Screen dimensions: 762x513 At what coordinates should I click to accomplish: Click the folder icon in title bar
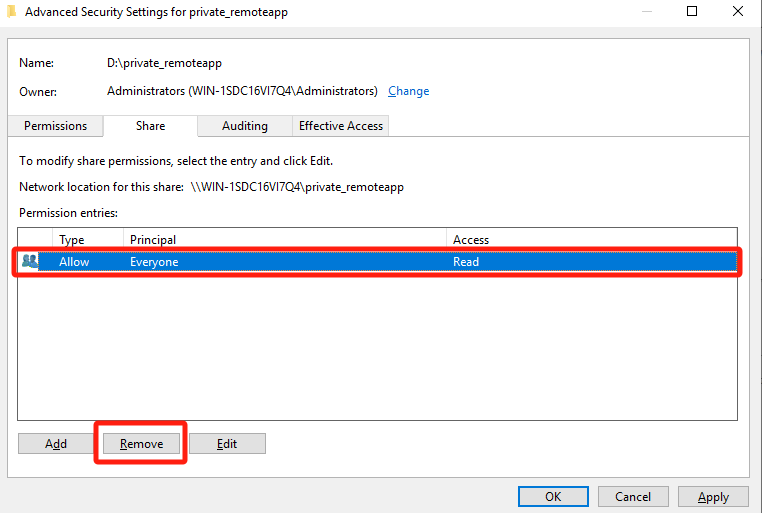pos(11,12)
